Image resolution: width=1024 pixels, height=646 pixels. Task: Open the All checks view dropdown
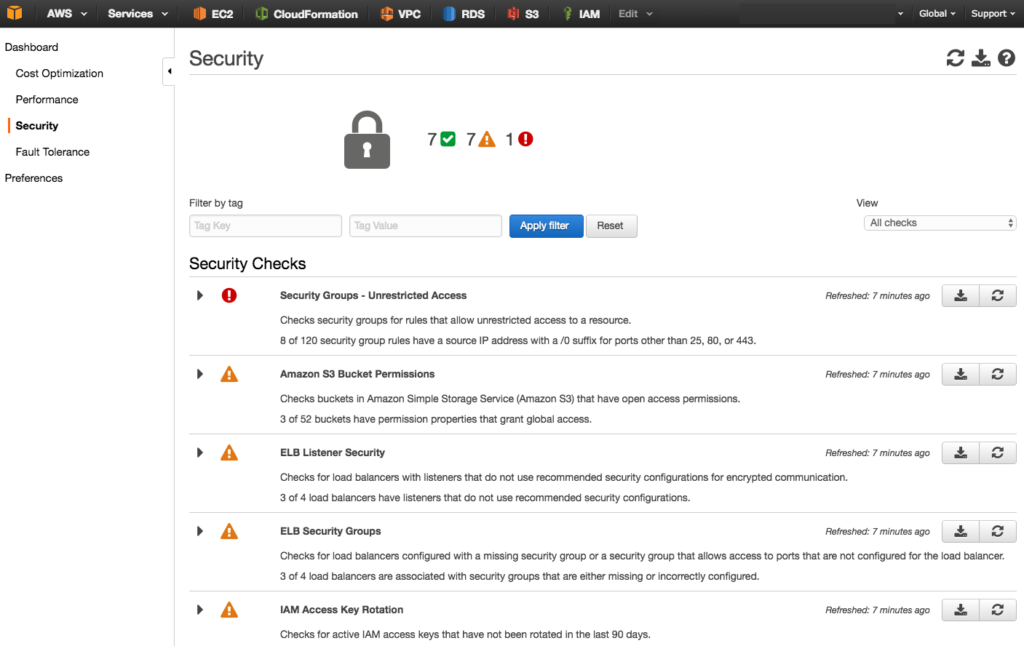pos(938,222)
